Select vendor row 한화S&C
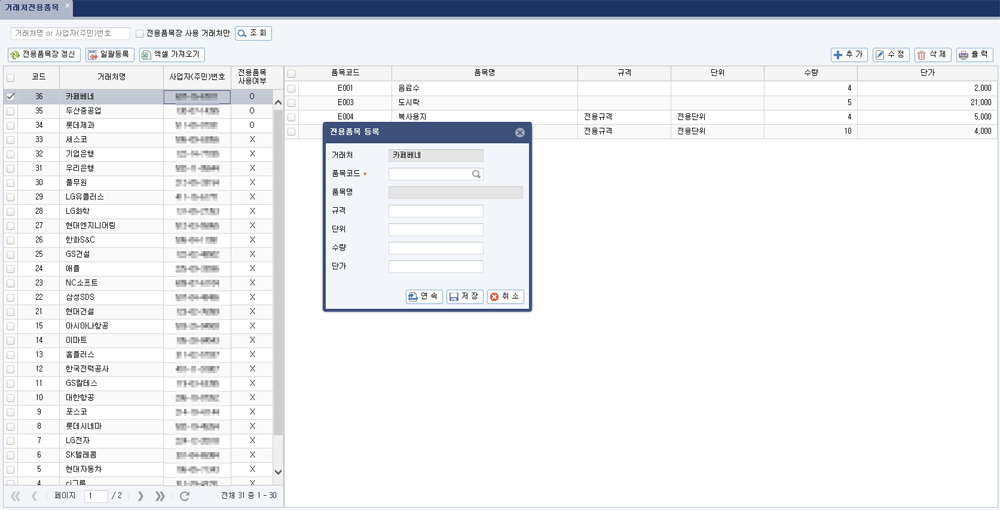 [x=139, y=240]
